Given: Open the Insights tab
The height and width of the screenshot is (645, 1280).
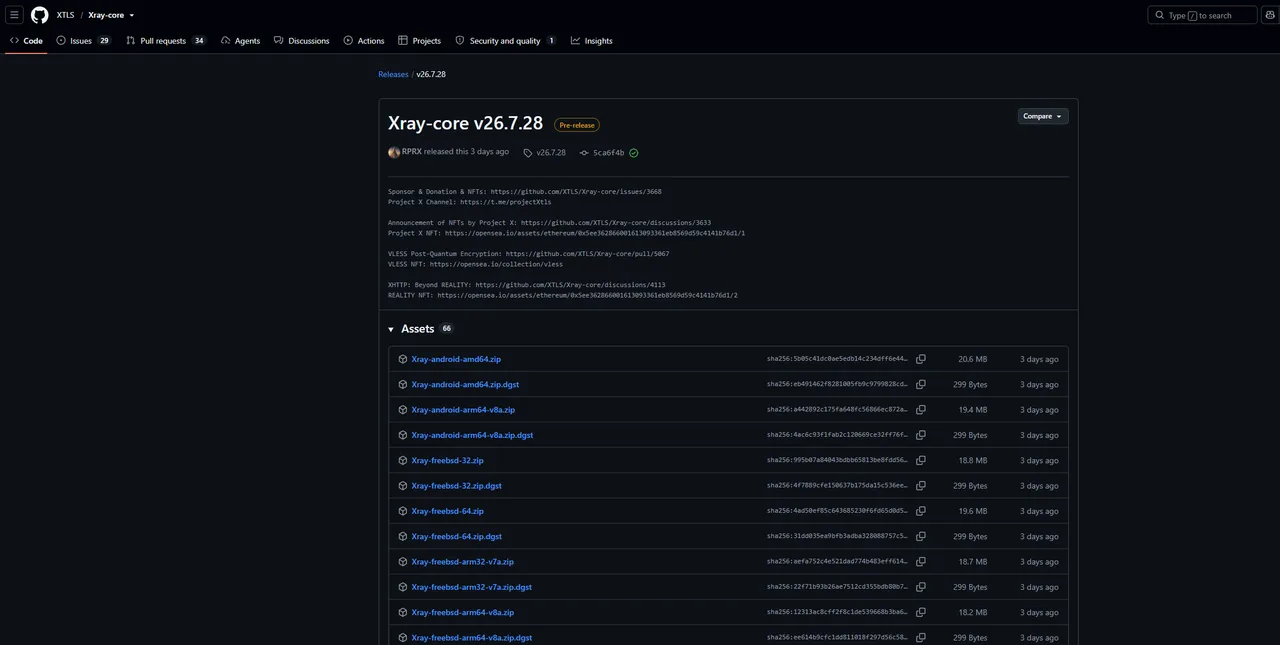Looking at the screenshot, I should click(592, 41).
